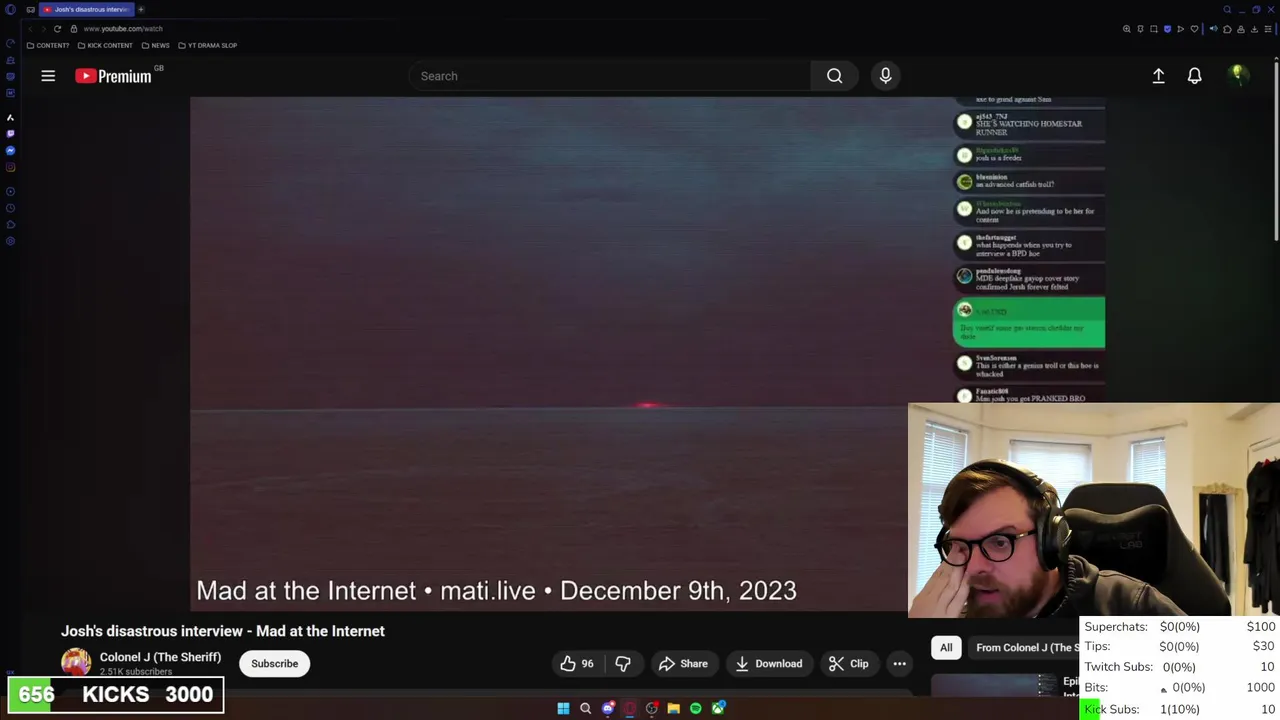Open browser downloads icon
The image size is (1280, 720).
tap(1254, 29)
